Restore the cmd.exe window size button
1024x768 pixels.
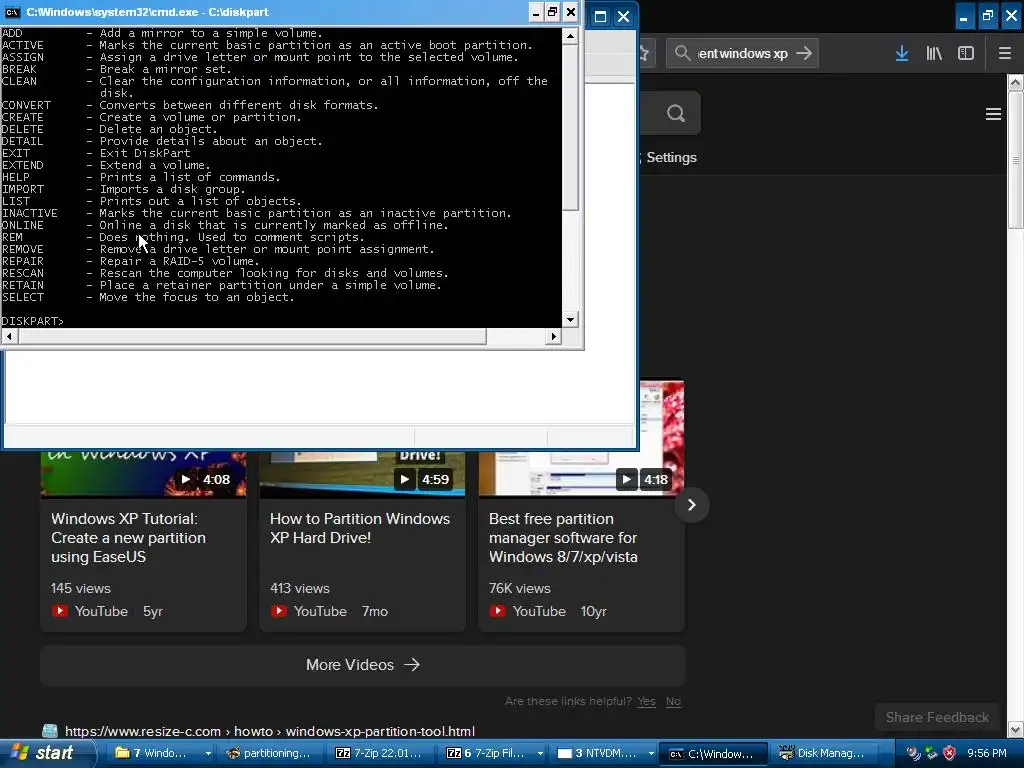click(x=553, y=12)
